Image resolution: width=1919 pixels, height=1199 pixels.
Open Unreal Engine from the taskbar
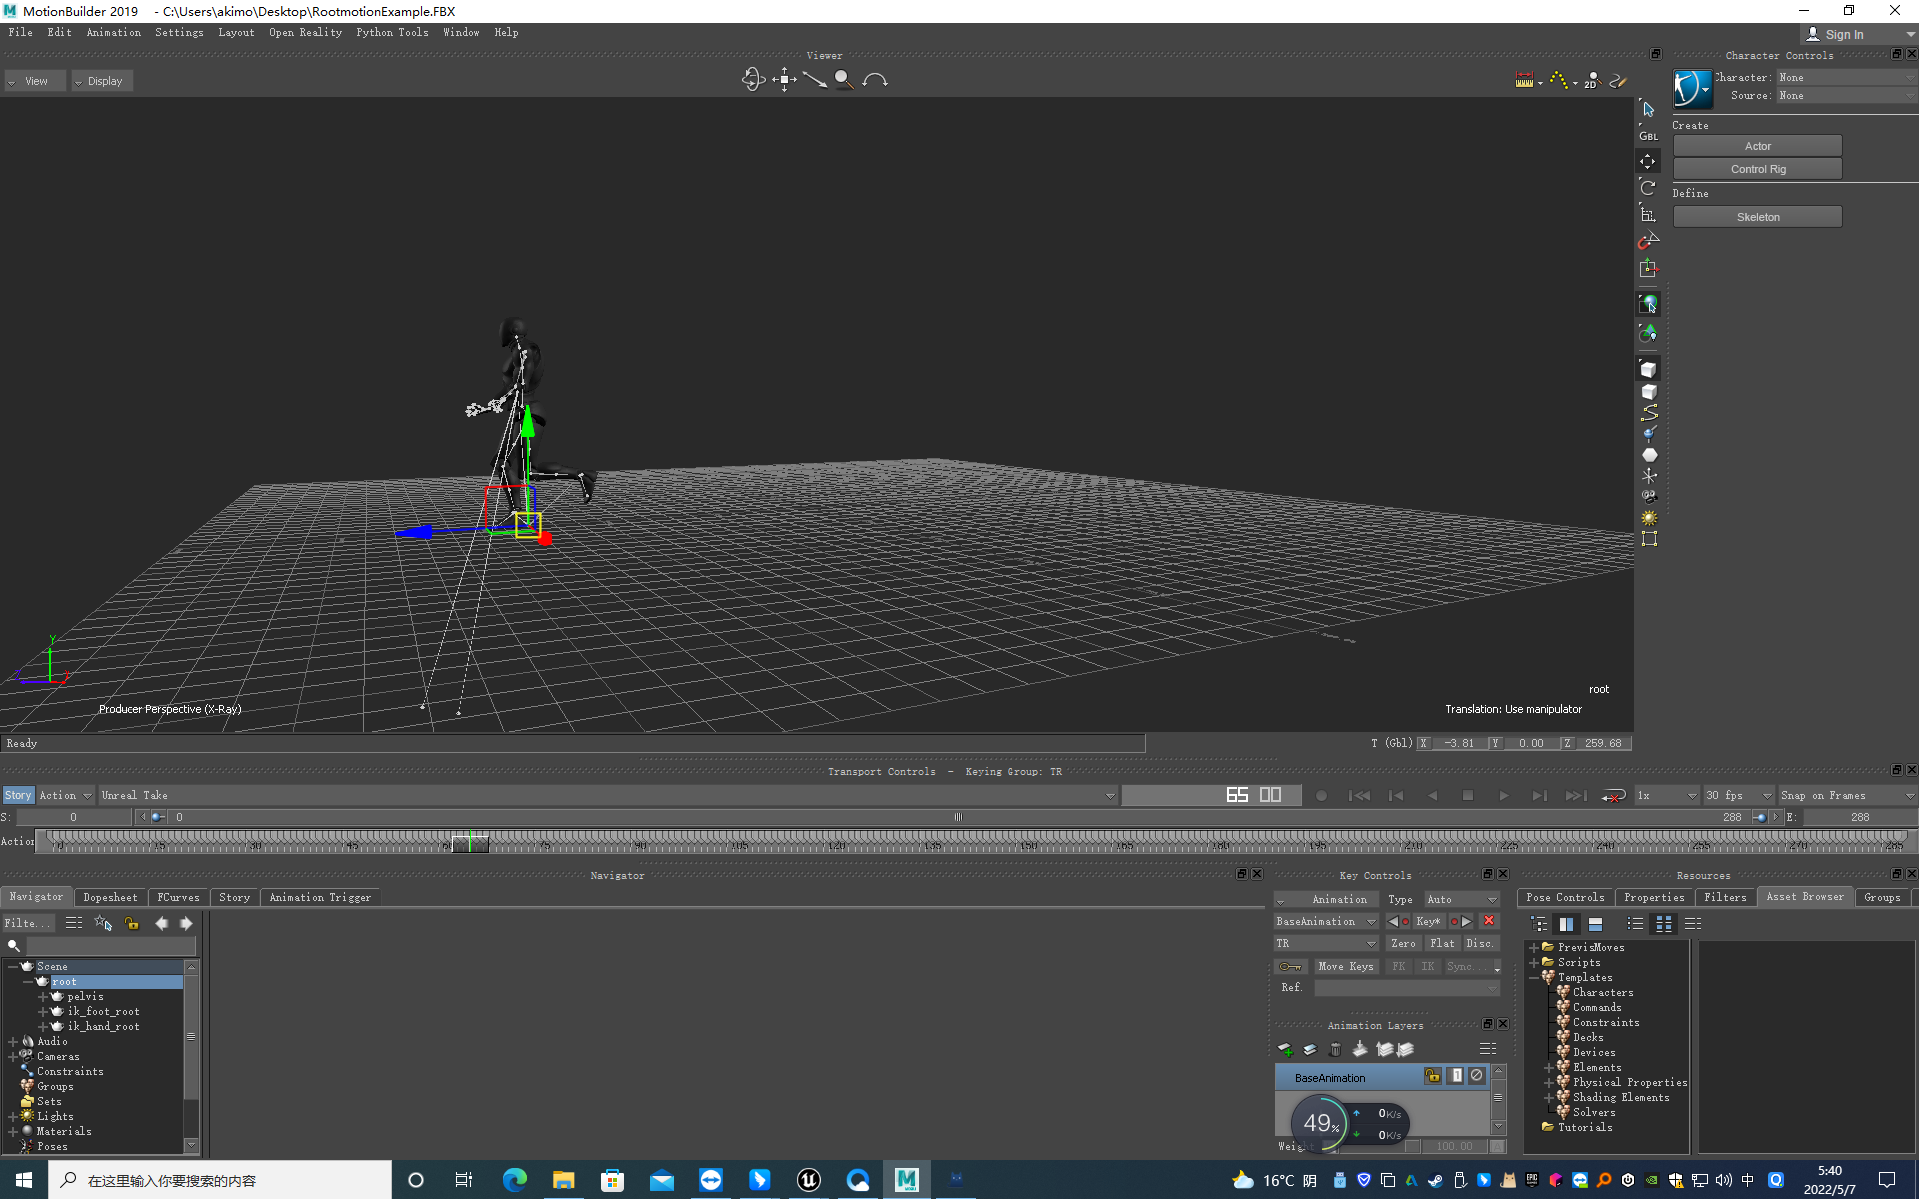(x=808, y=1180)
